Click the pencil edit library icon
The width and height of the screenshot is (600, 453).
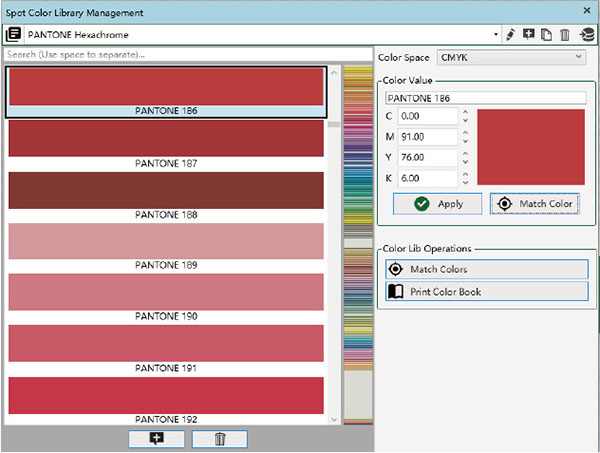click(511, 34)
